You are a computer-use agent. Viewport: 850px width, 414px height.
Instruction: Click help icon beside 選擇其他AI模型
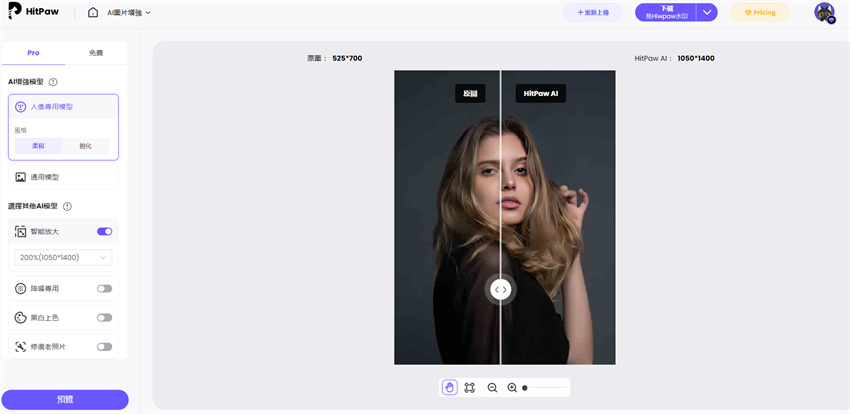pos(67,206)
